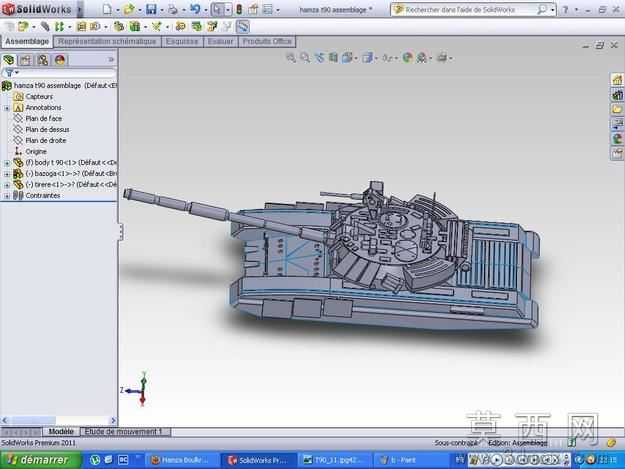
Task: Undo the last action with the blue arrow
Action: (195, 9)
